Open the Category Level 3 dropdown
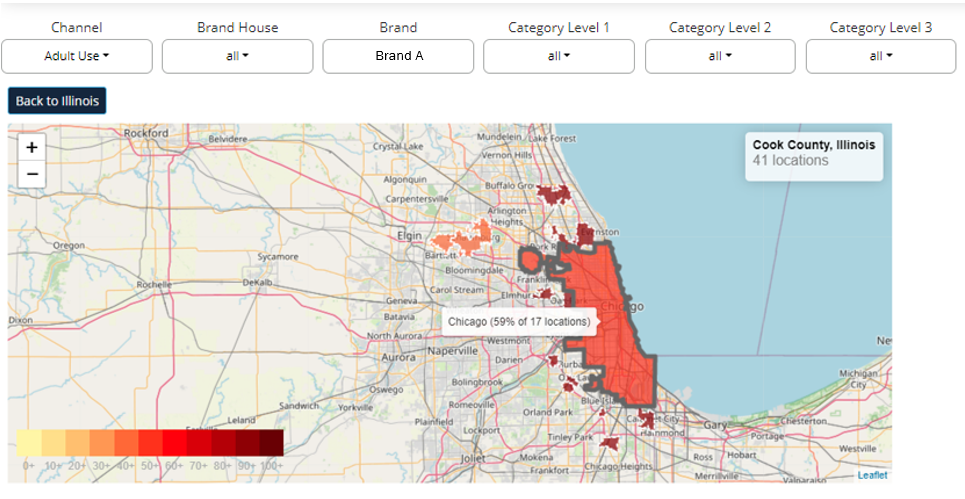Image resolution: width=965 pixels, height=499 pixels. point(881,56)
